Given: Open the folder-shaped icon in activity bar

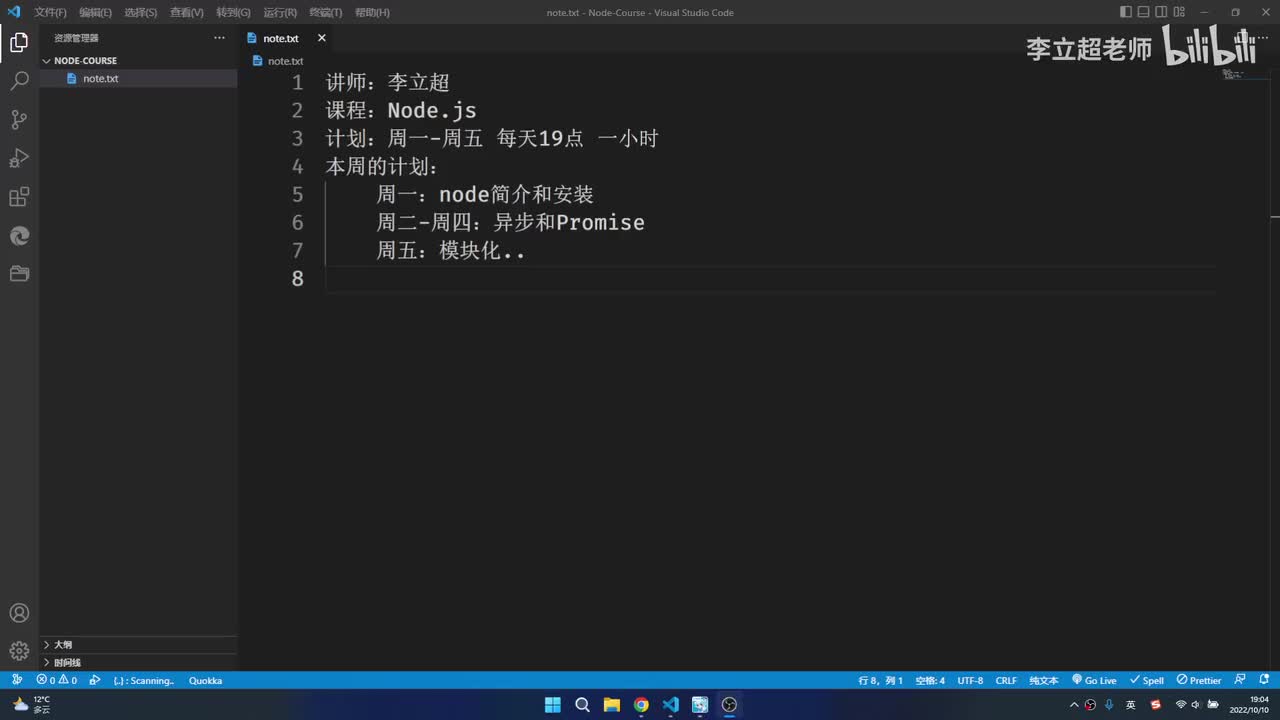Looking at the screenshot, I should pyautogui.click(x=19, y=274).
